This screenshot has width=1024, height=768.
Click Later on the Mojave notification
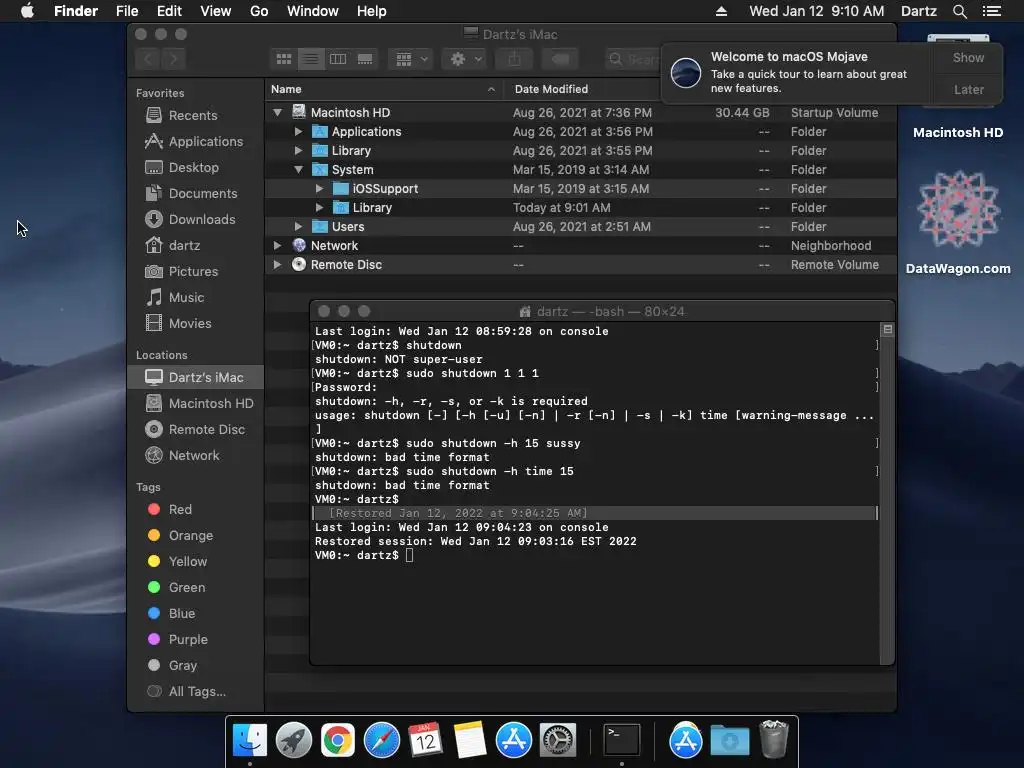(968, 89)
